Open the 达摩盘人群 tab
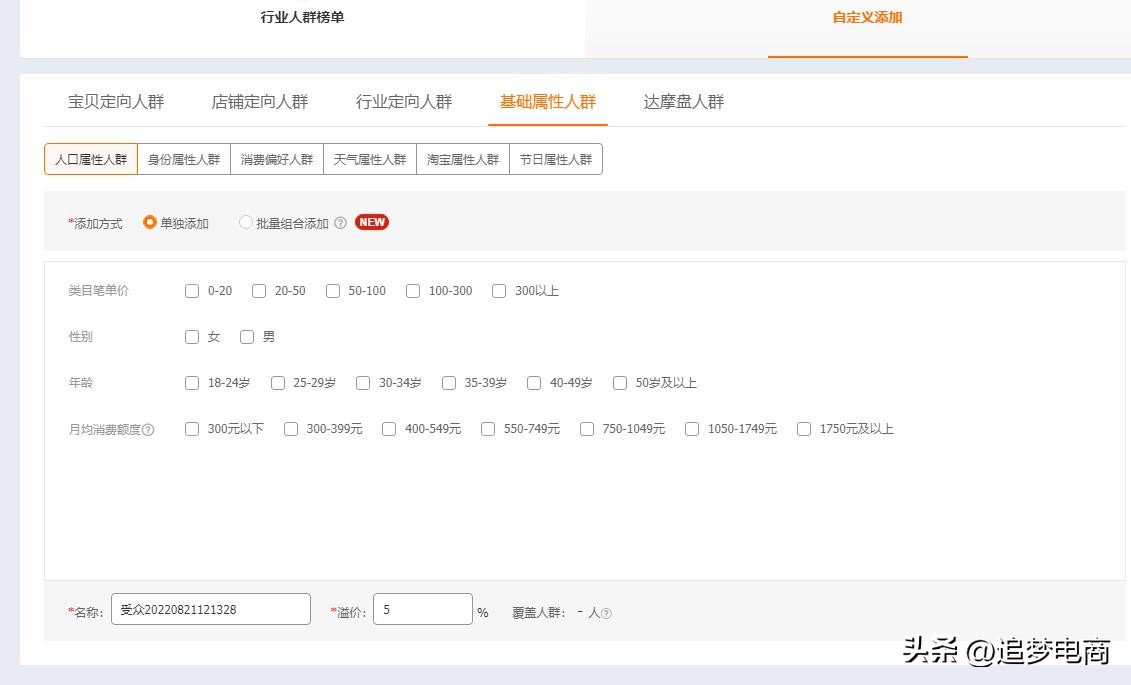Screen dimensions: 1131x685 click(x=683, y=101)
